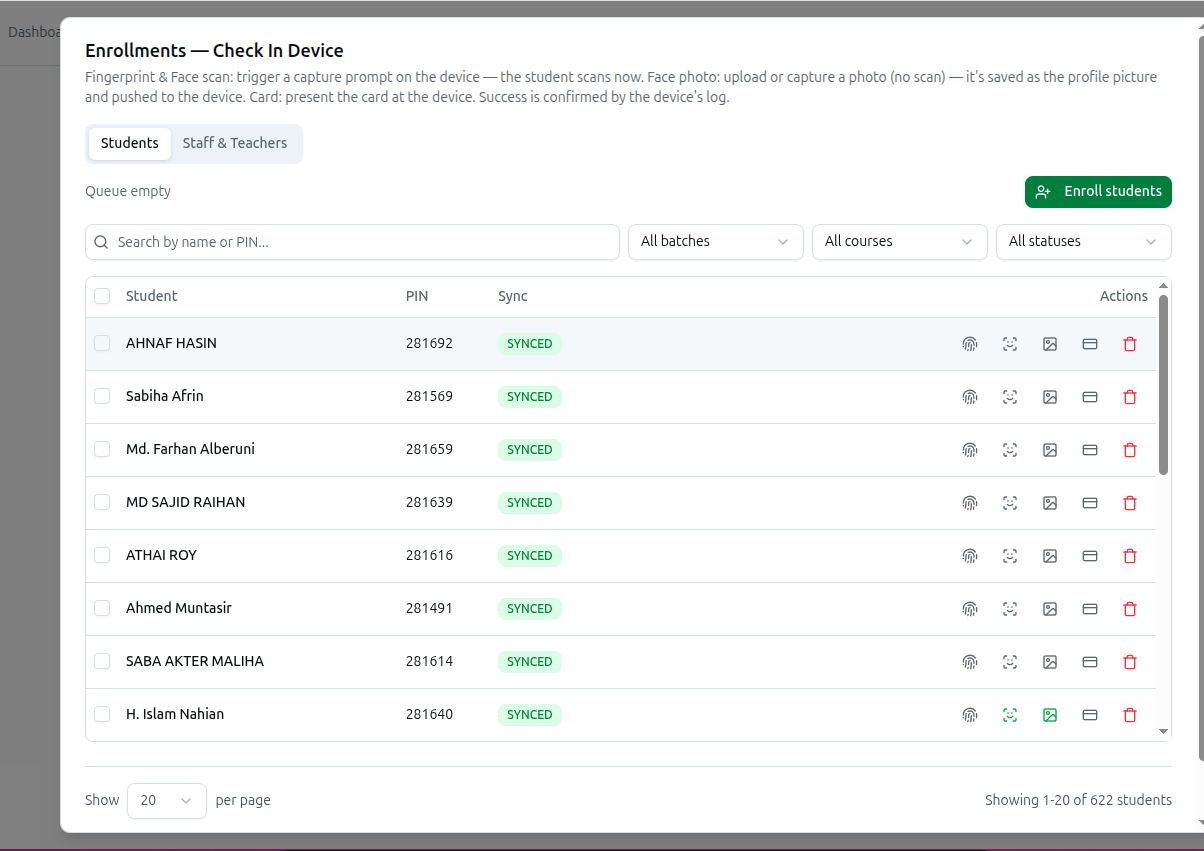Tick the checkbox beside Ahmed Muntasir
The image size is (1204, 851).
[102, 608]
